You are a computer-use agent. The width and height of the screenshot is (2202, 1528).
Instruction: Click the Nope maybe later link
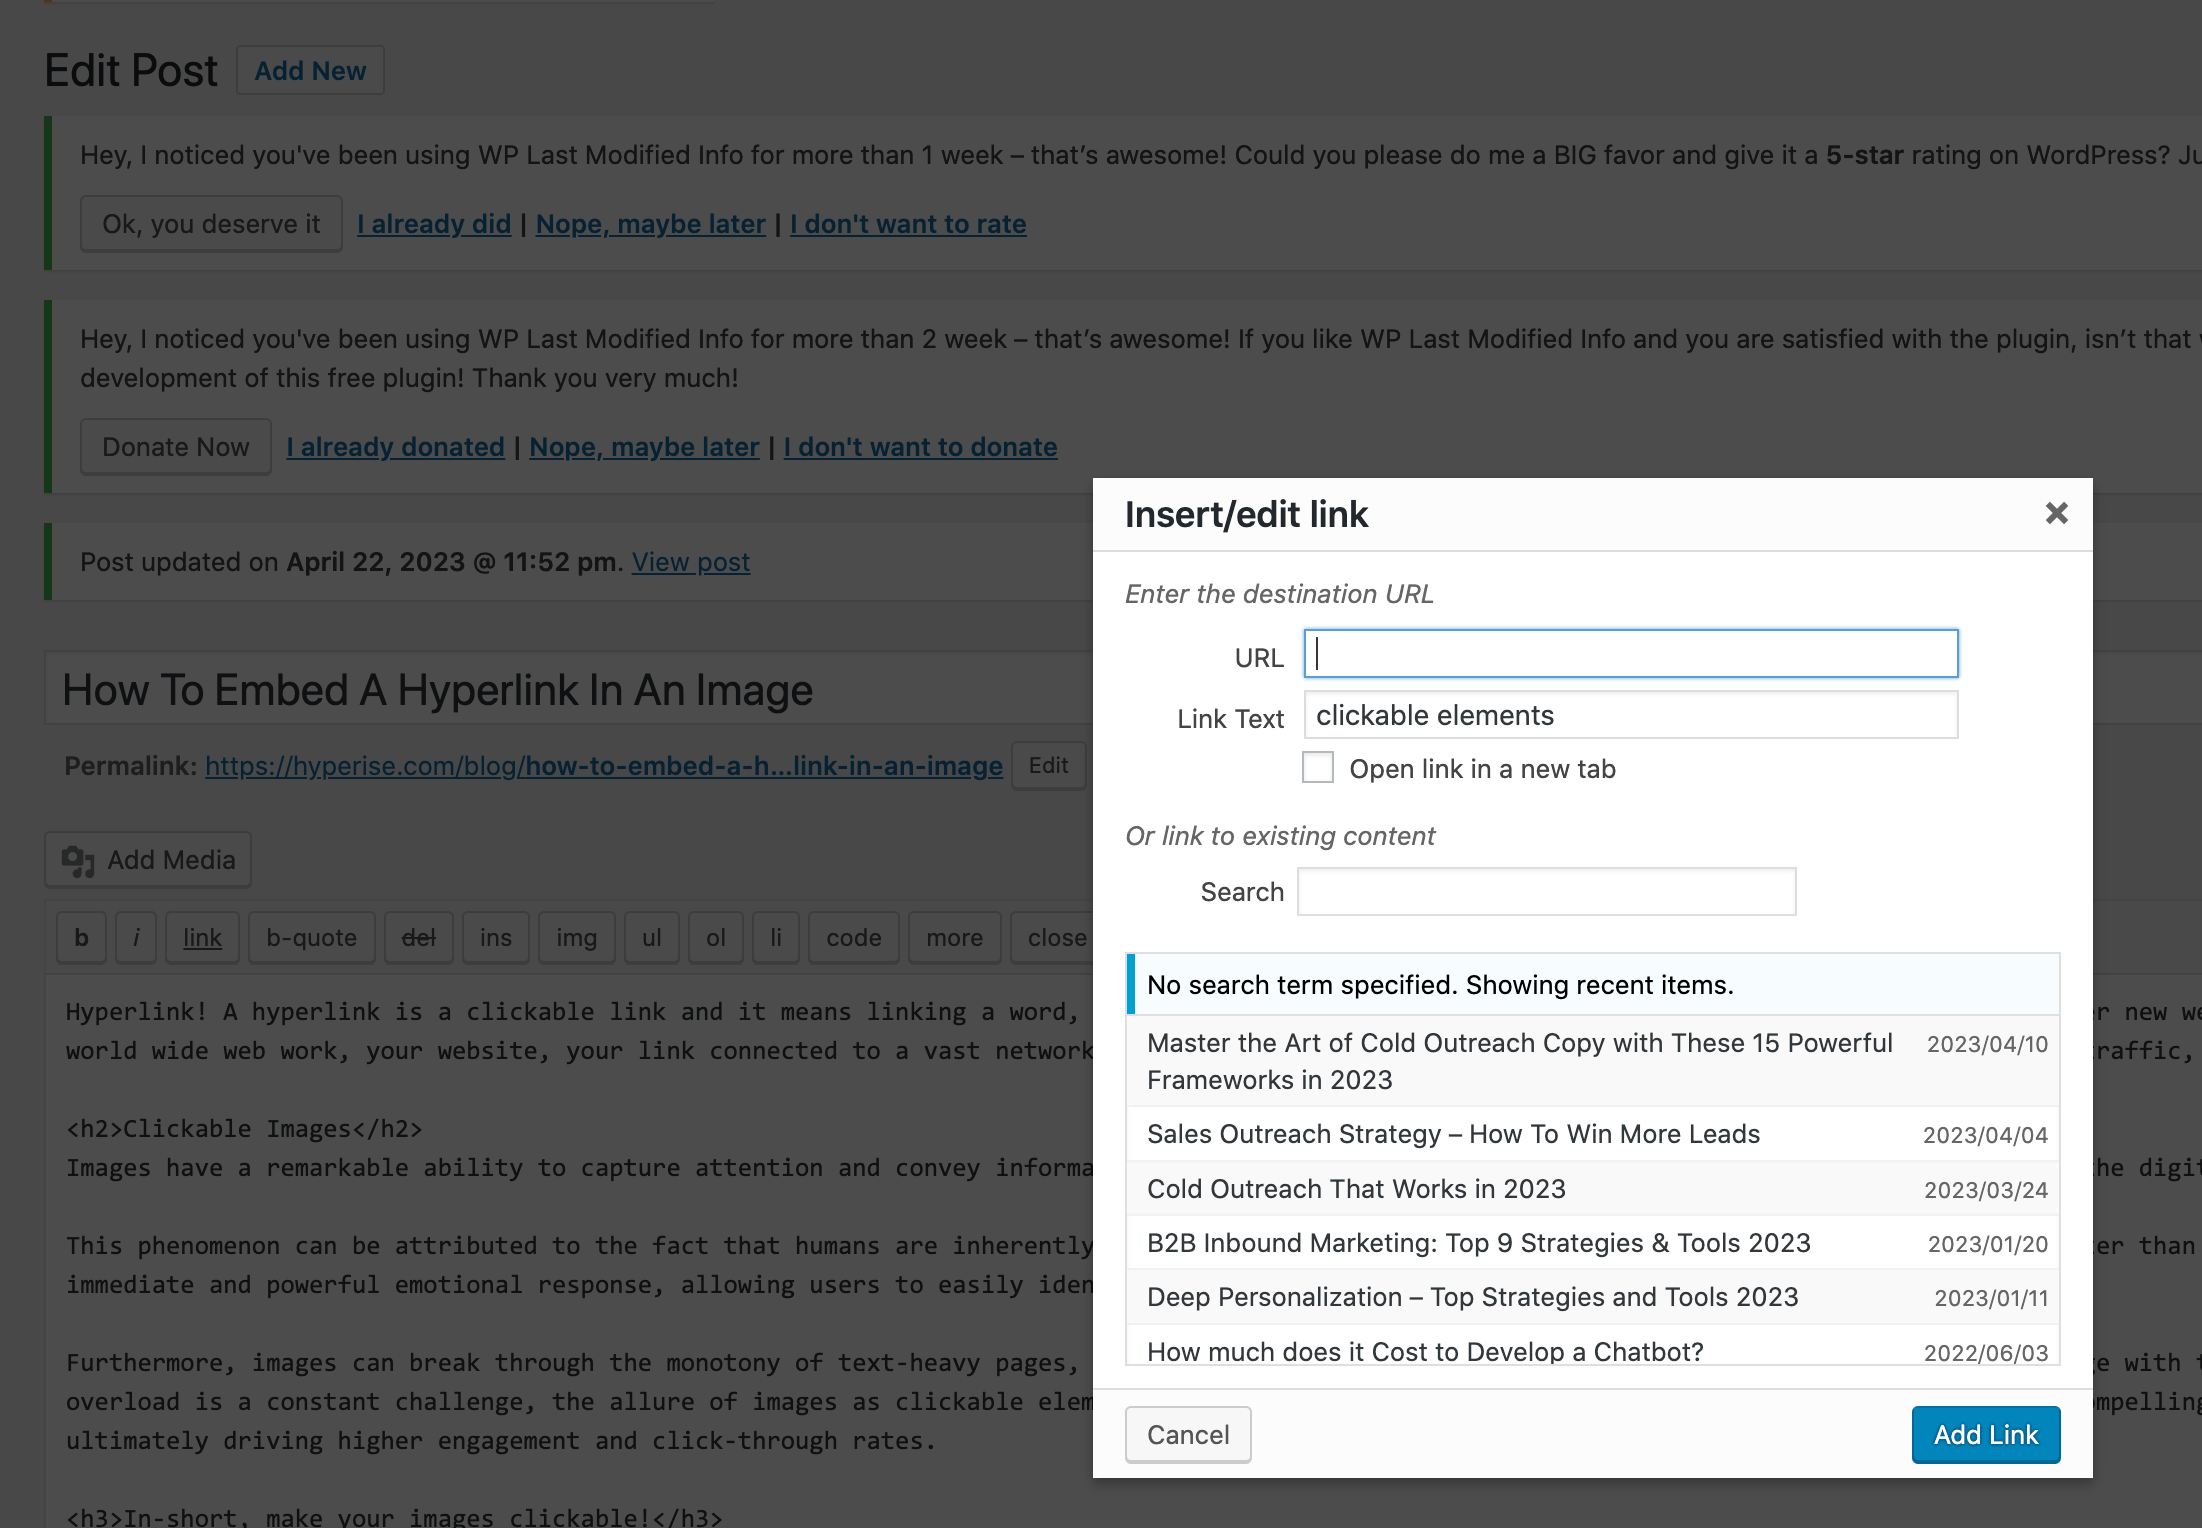(649, 223)
